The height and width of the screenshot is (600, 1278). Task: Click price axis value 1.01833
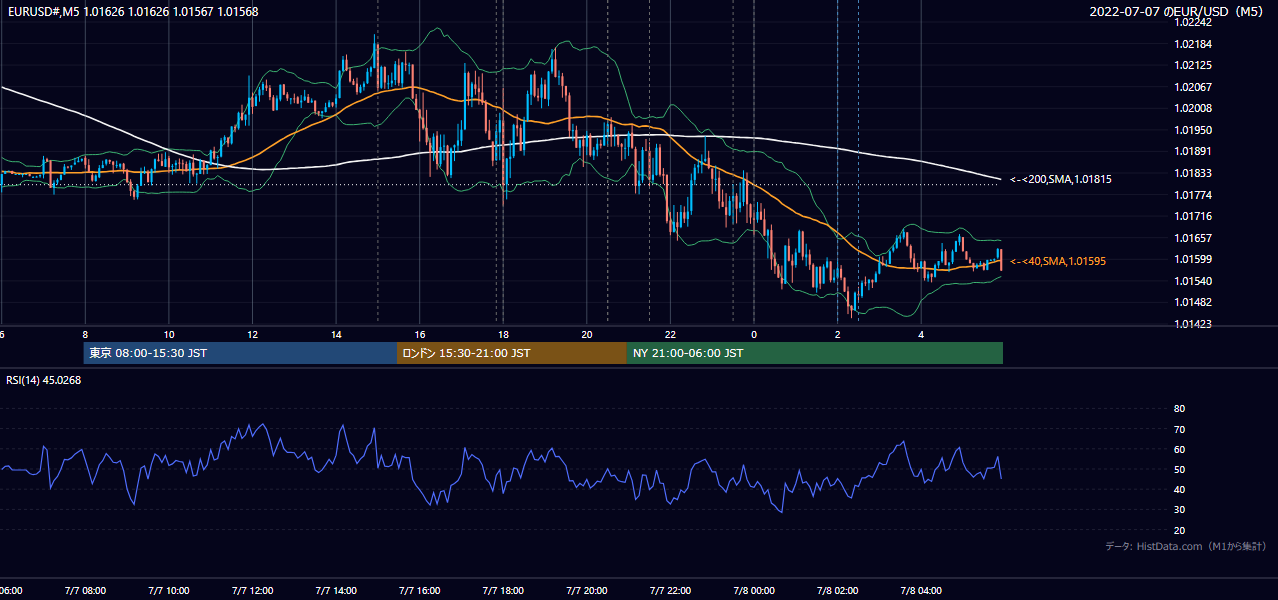pos(1194,173)
